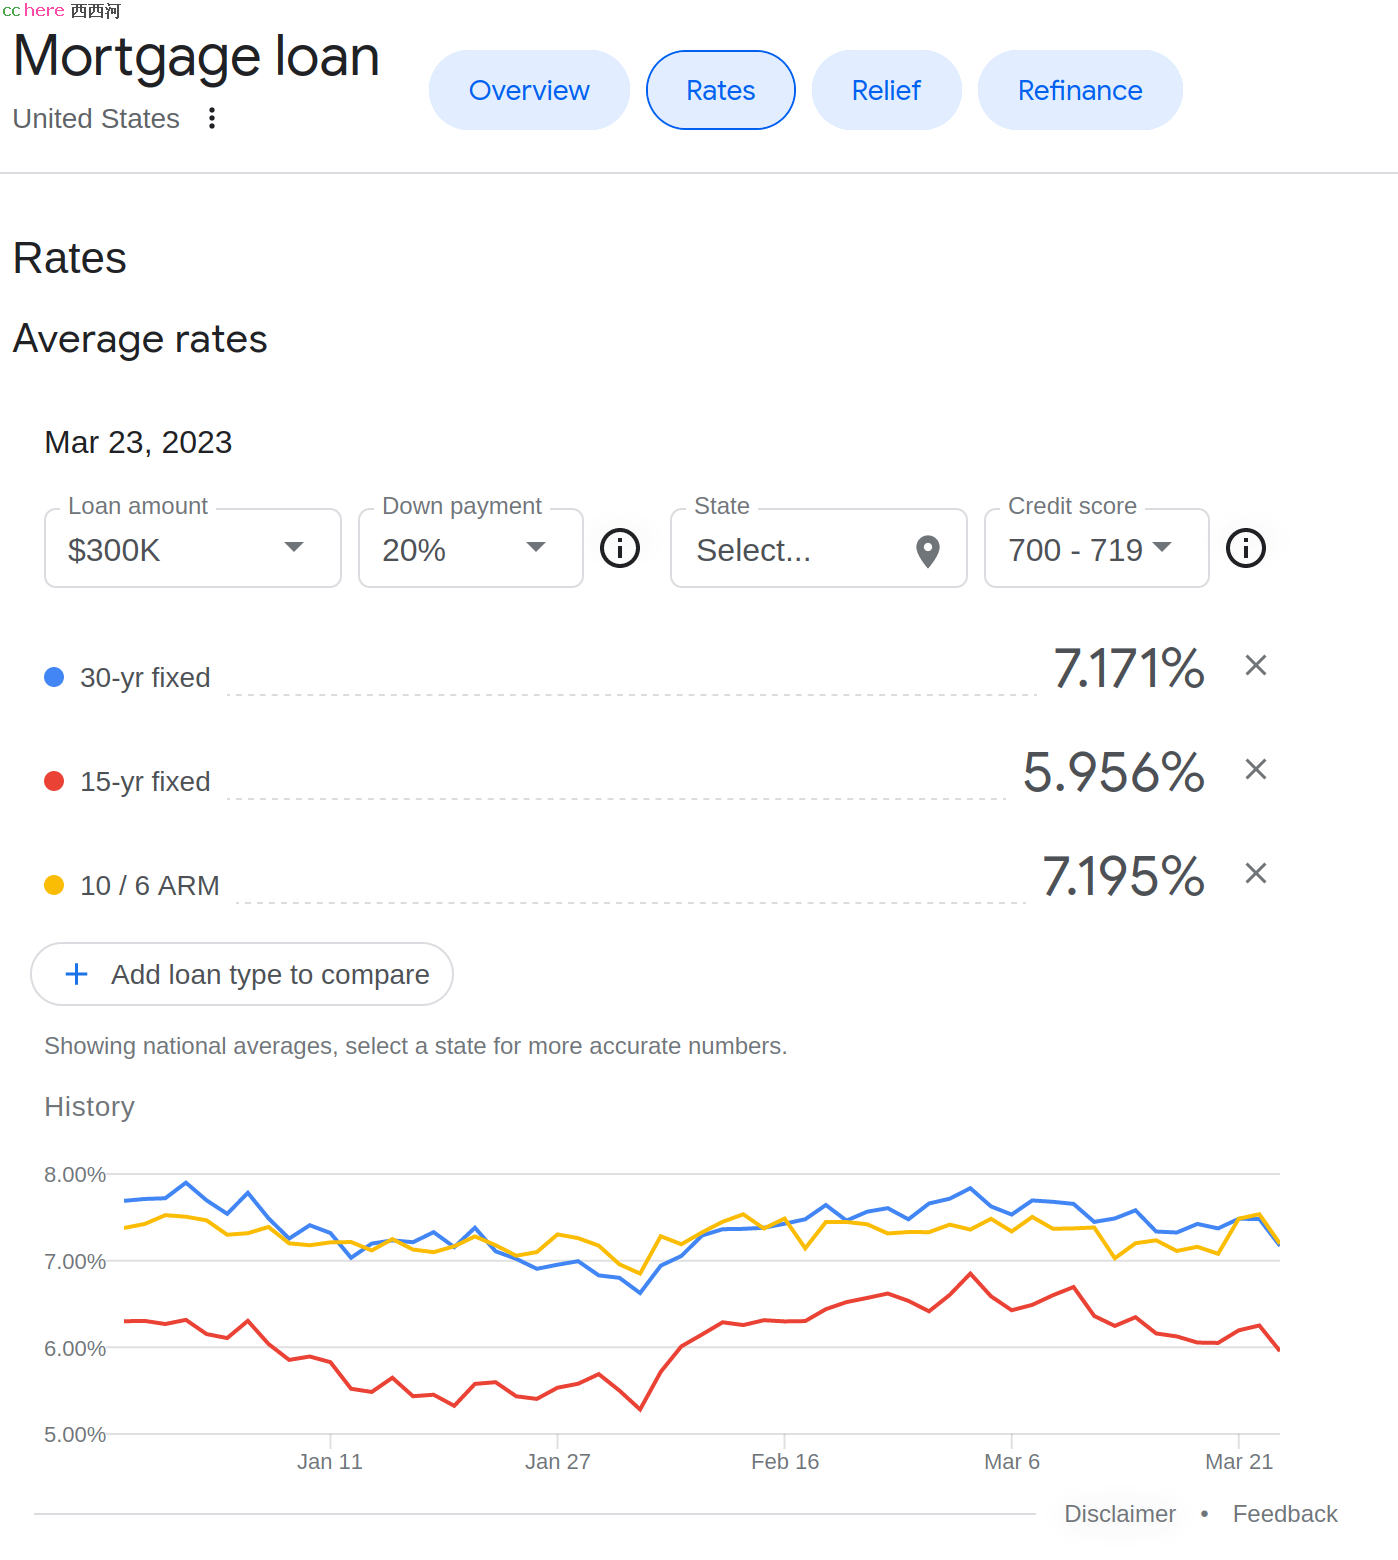
Task: Switch to the Refinance tab
Action: 1080,90
